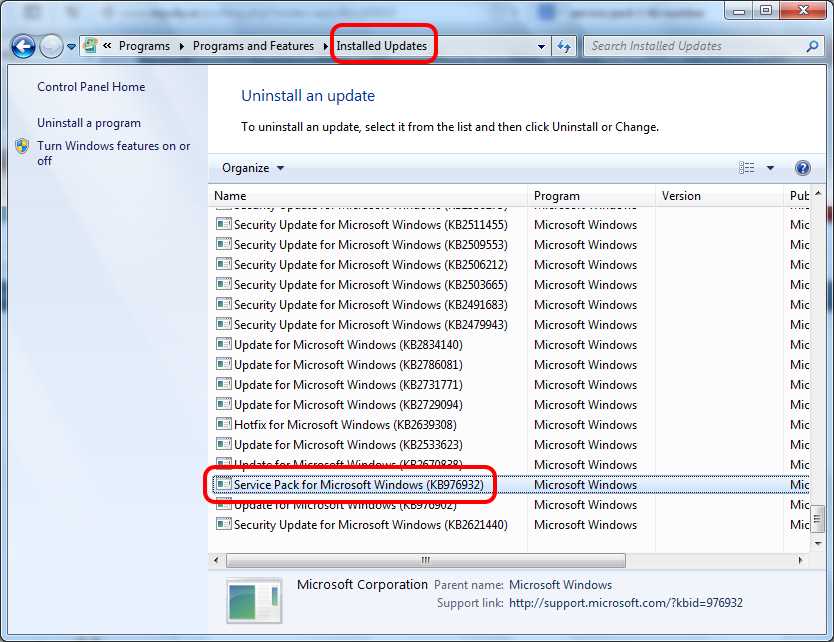Click the horizontal scrollbar thumb
This screenshot has width=834, height=642.
(426, 560)
